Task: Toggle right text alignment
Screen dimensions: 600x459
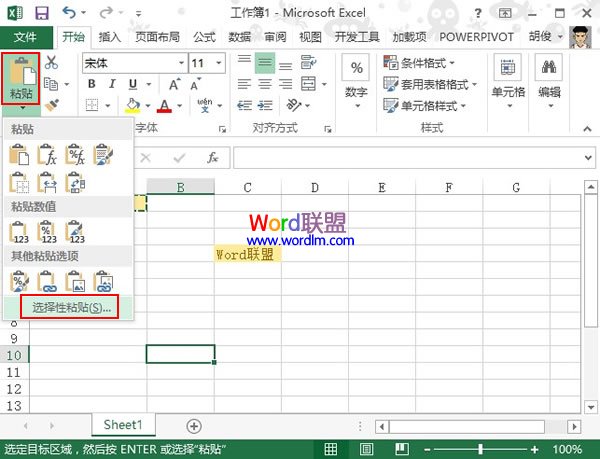Action: [x=285, y=84]
